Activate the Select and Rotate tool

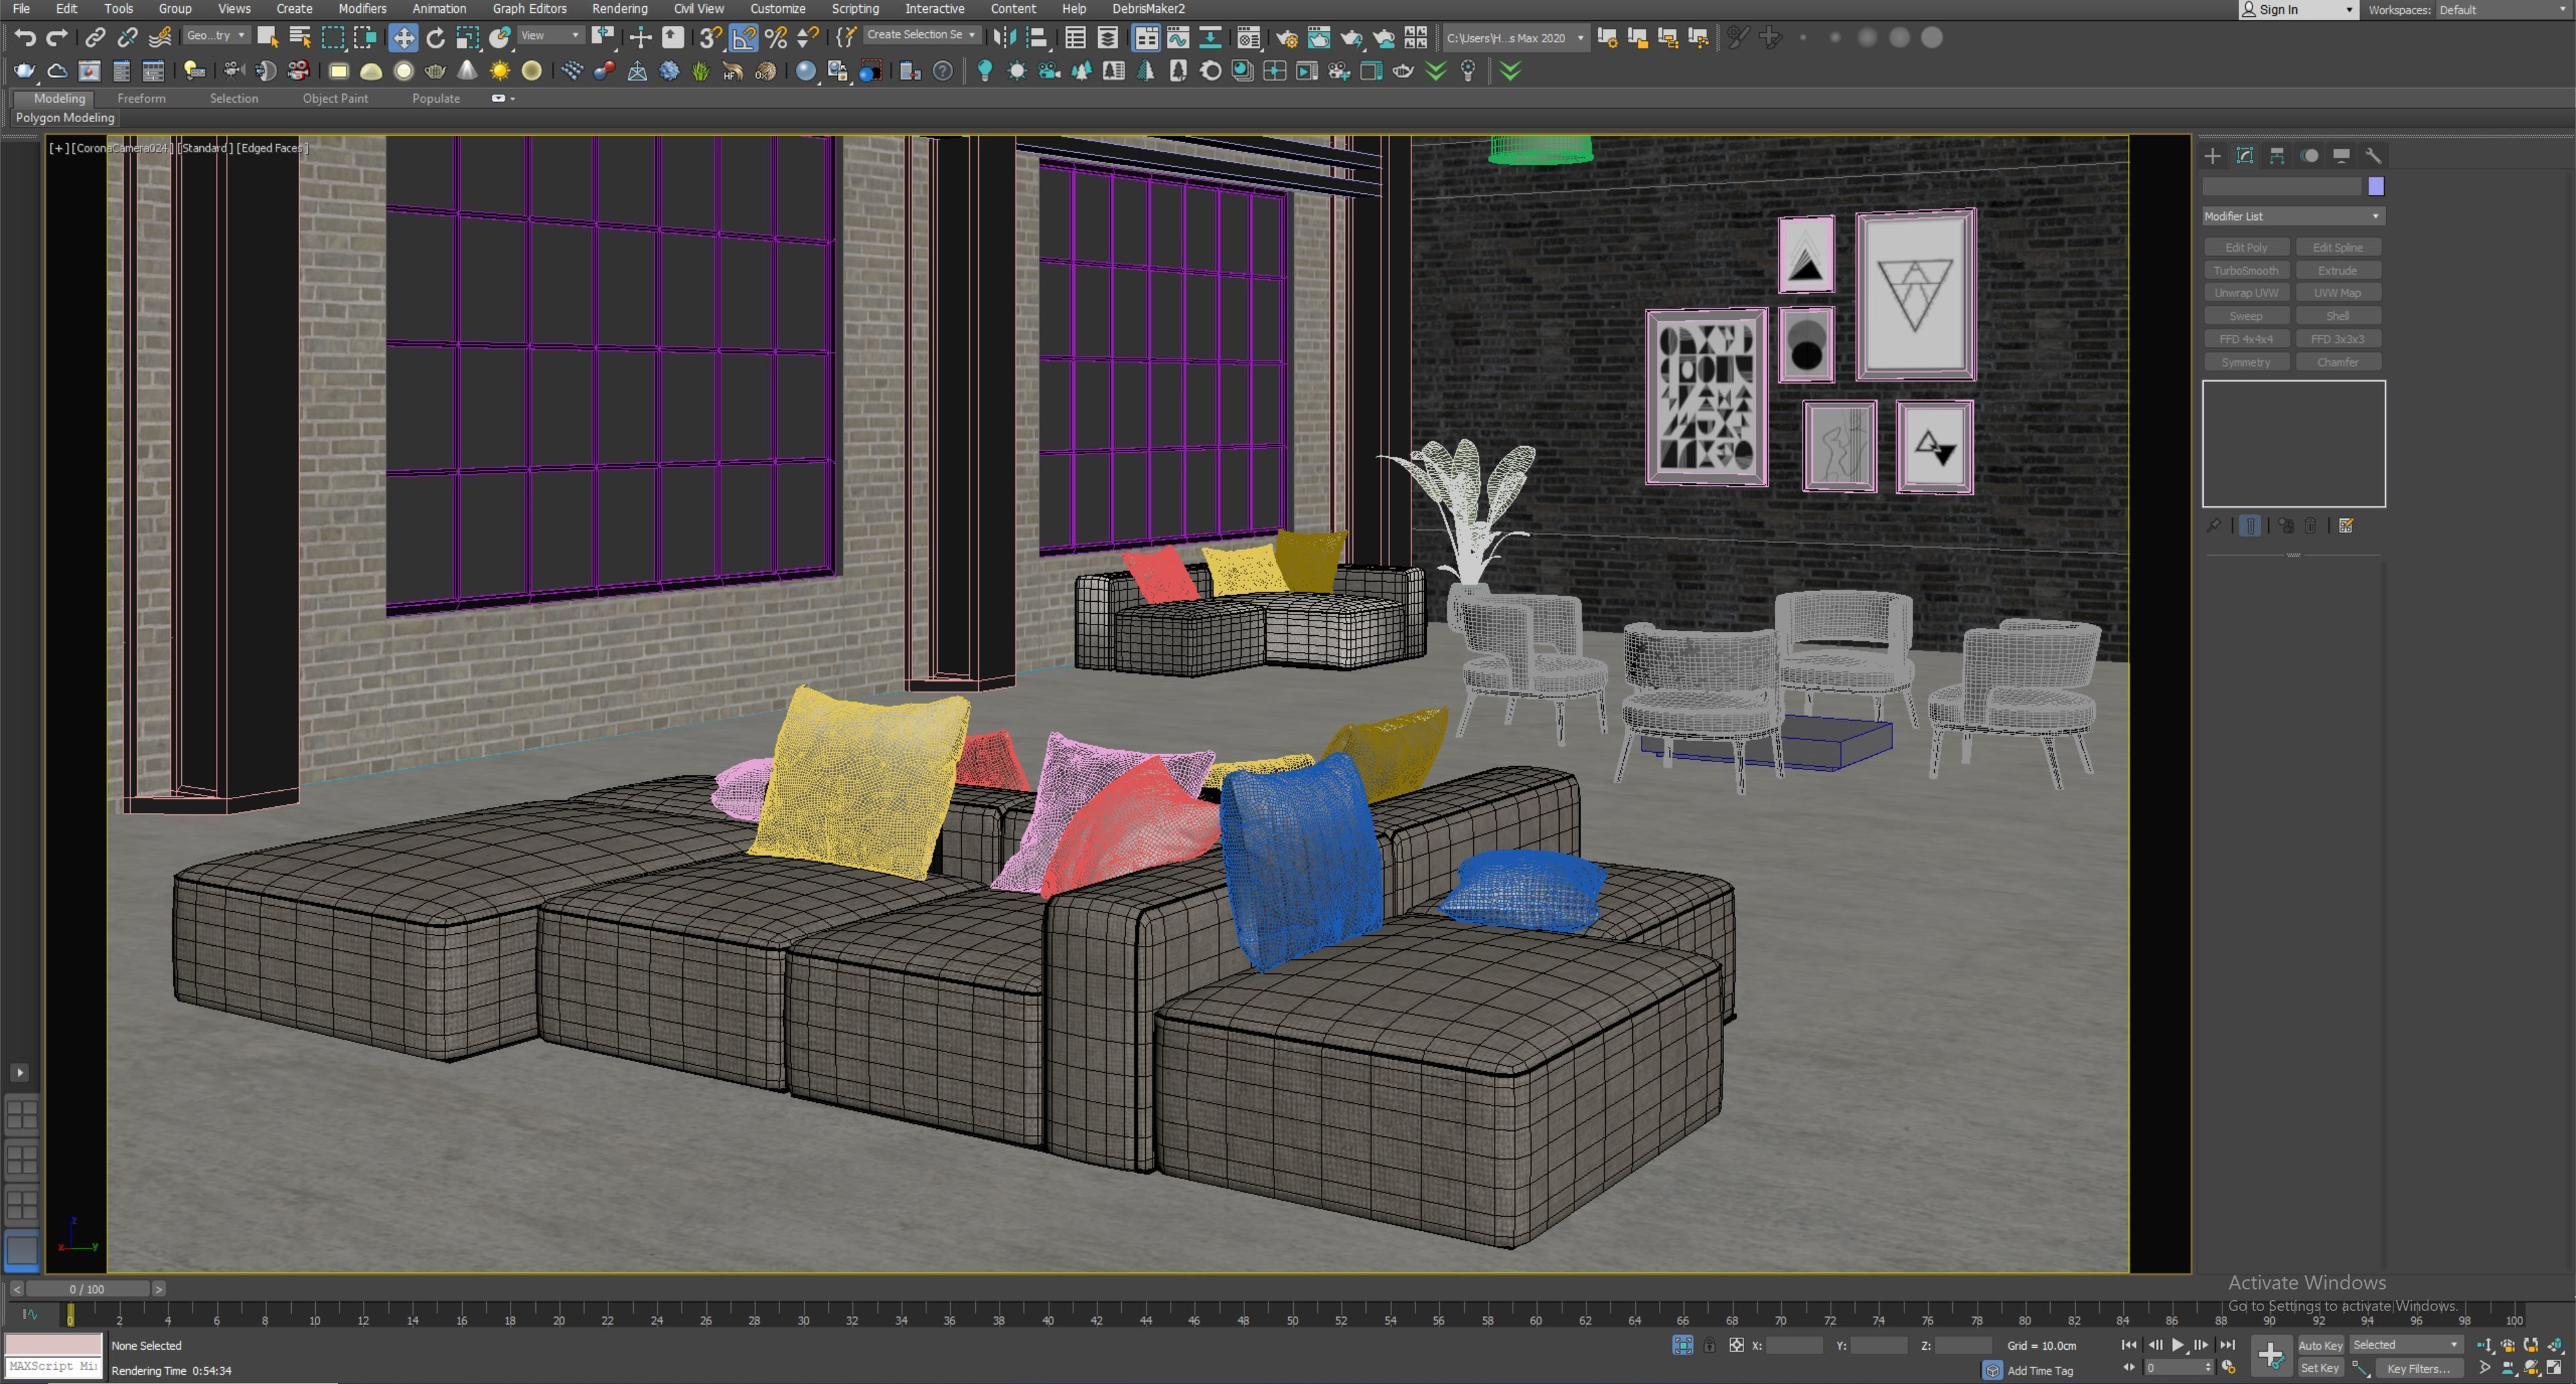(x=435, y=38)
